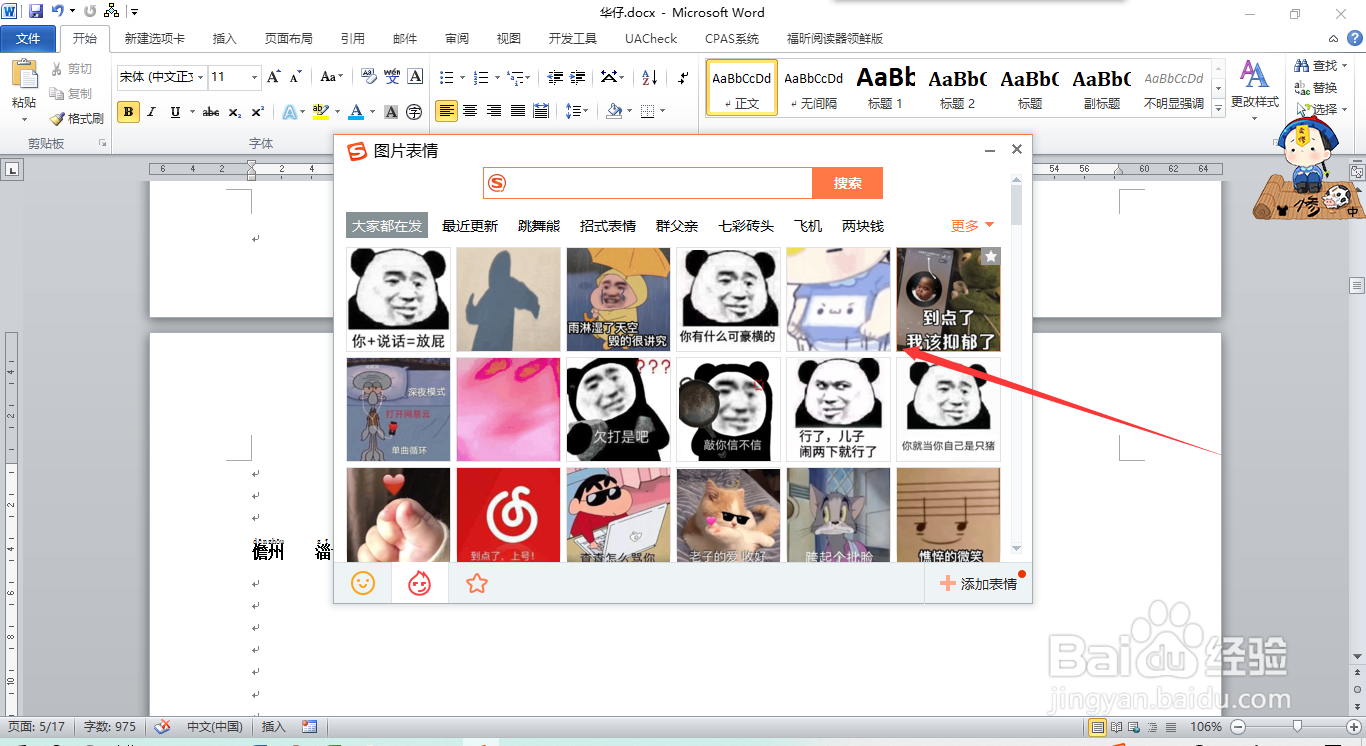Switch to the 插入 ribbon tab
The image size is (1366, 746).
coord(225,38)
